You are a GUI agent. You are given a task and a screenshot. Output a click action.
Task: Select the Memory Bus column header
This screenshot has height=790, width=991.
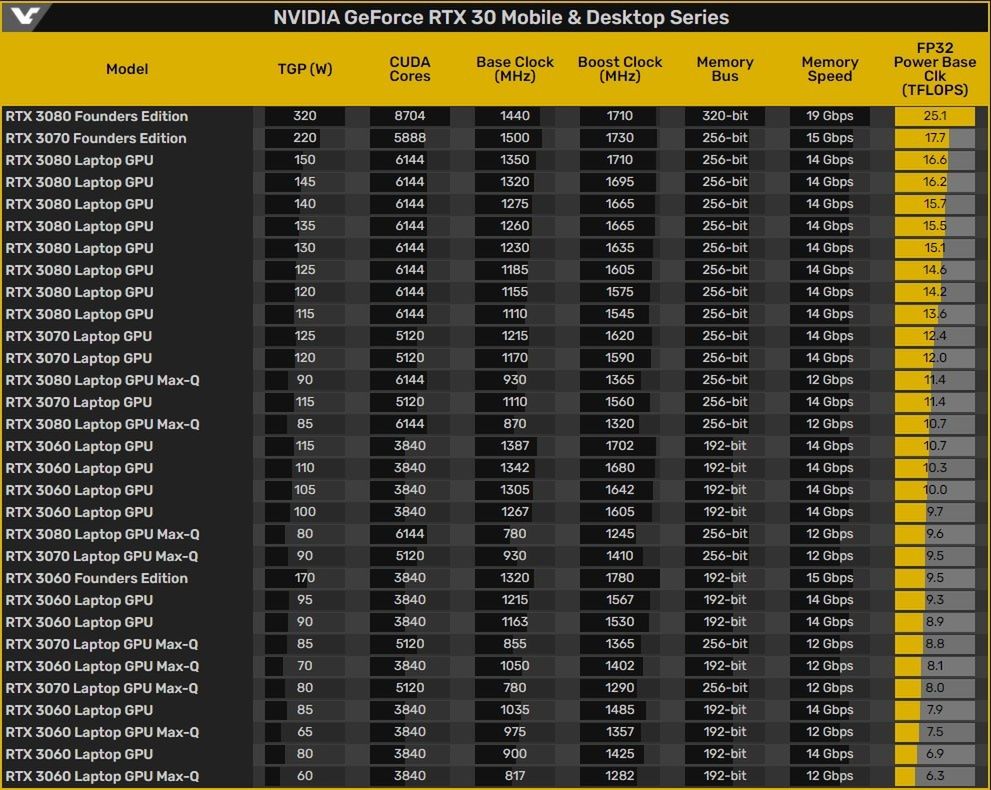click(724, 69)
